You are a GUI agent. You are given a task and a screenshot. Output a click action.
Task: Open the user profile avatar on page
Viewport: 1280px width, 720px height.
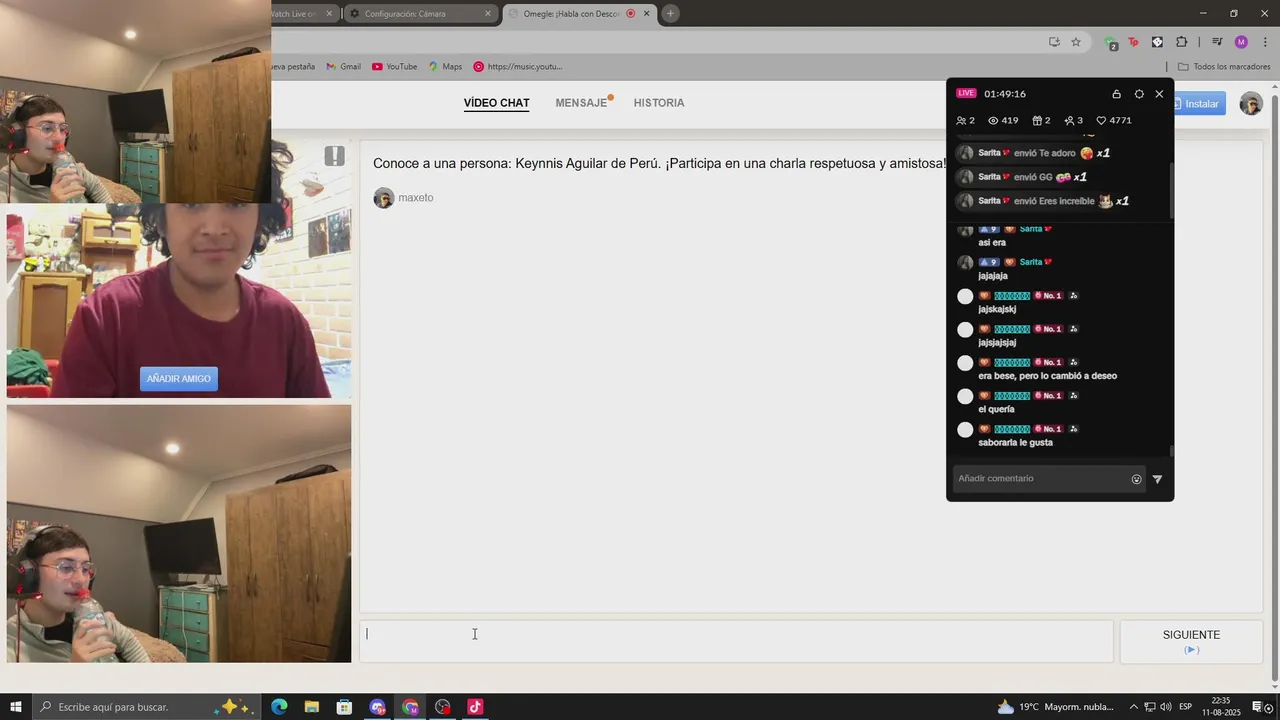(1251, 104)
